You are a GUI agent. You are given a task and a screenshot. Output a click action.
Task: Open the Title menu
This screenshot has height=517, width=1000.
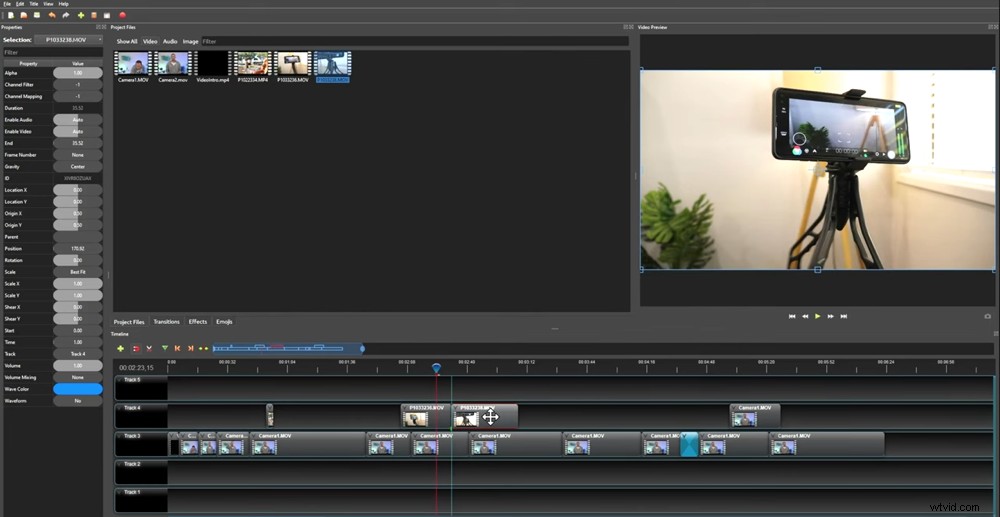click(34, 4)
